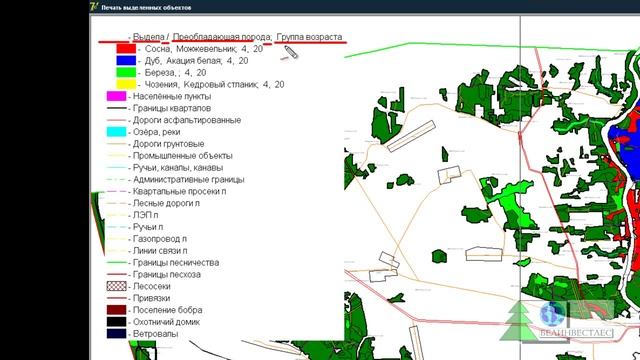Click the hatched Лесосеки legend swatch
The height and width of the screenshot is (360, 640).
(116, 286)
